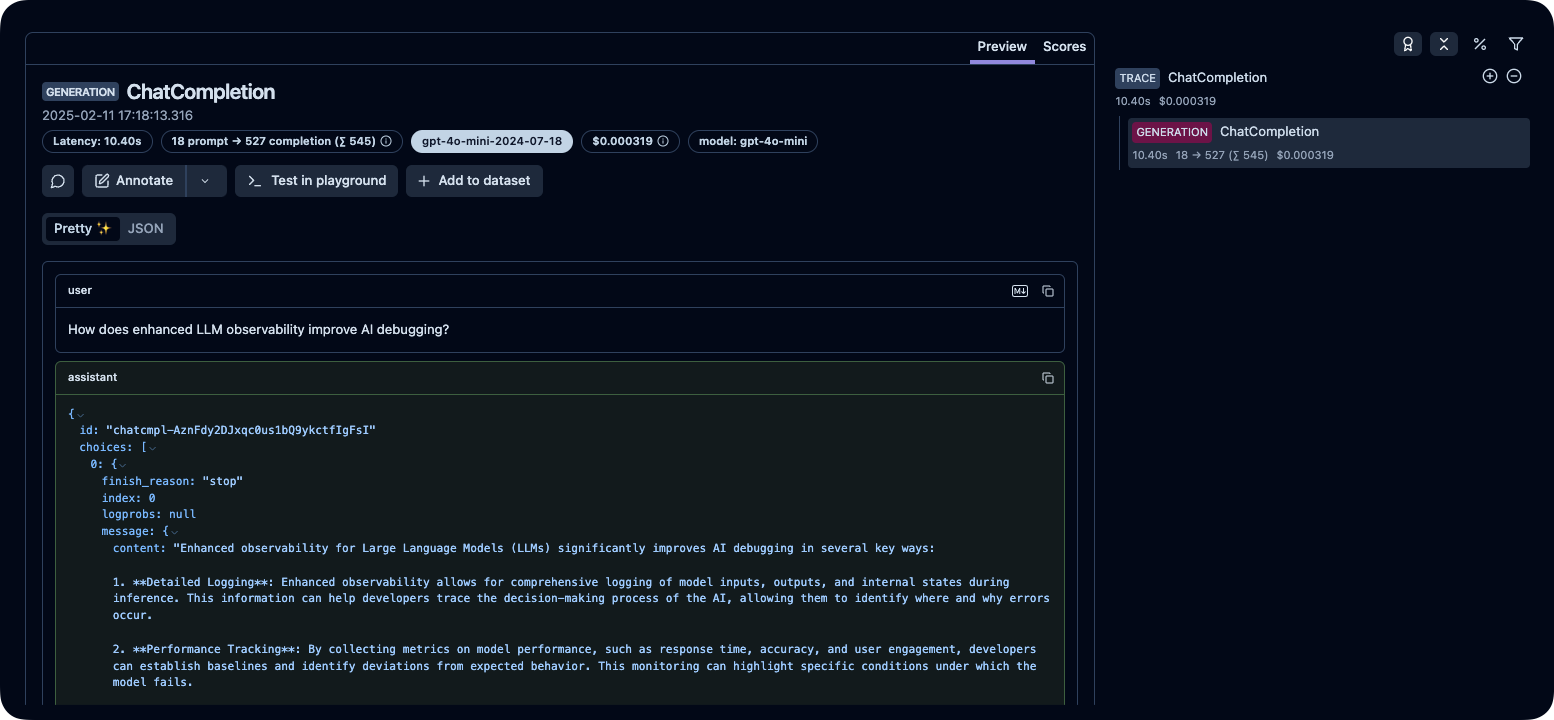This screenshot has width=1554, height=720.
Task: Toggle the collapse-metrics arrows icon in trace panel
Action: pyautogui.click(x=1443, y=44)
